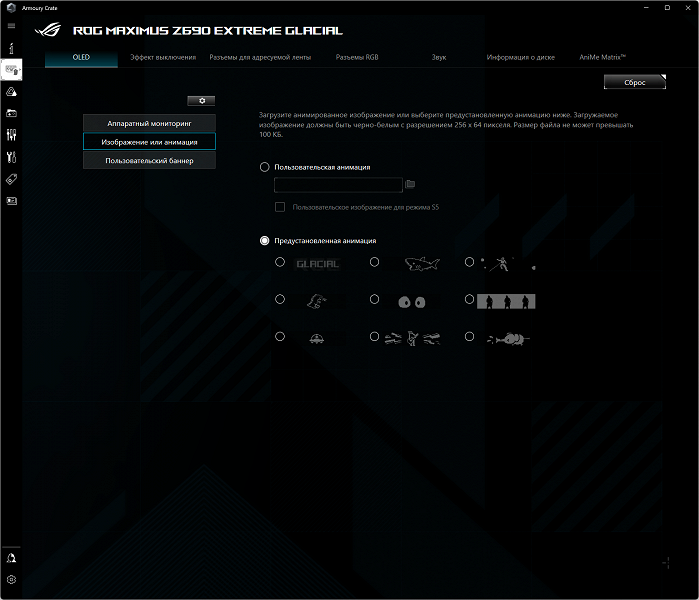699x600 pixels.
Task: Select the Devices icon in the sidebar
Action: pyautogui.click(x=11, y=70)
